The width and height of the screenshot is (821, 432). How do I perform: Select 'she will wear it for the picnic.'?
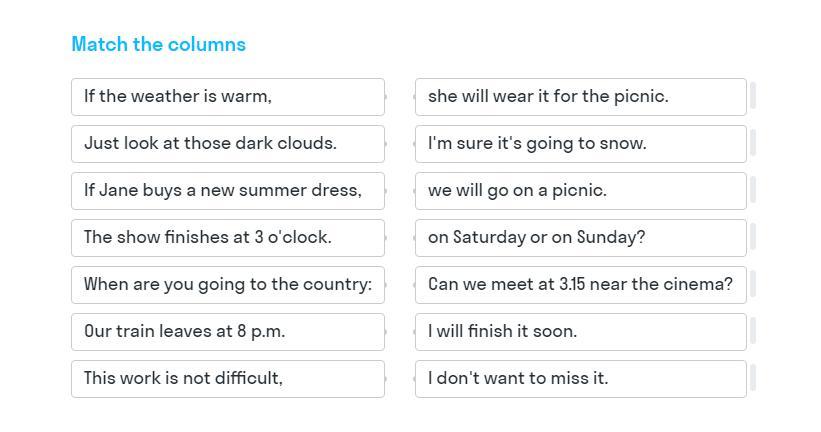(580, 97)
